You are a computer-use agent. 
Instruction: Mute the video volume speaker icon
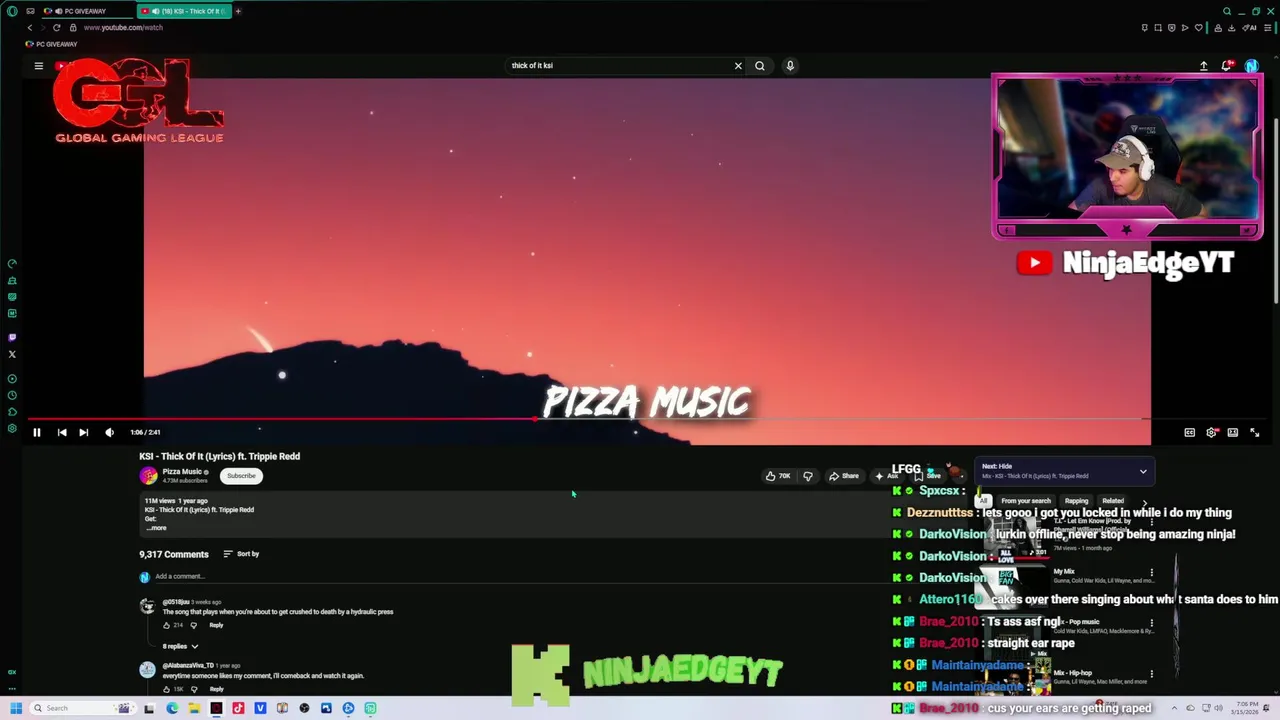pos(109,432)
